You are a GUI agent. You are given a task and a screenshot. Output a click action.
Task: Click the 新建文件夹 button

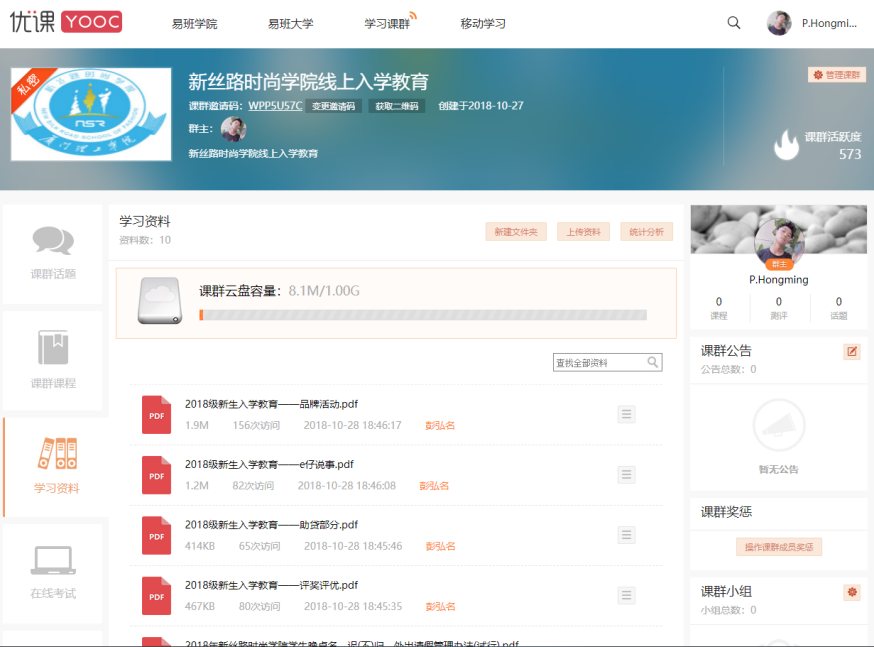click(x=516, y=232)
